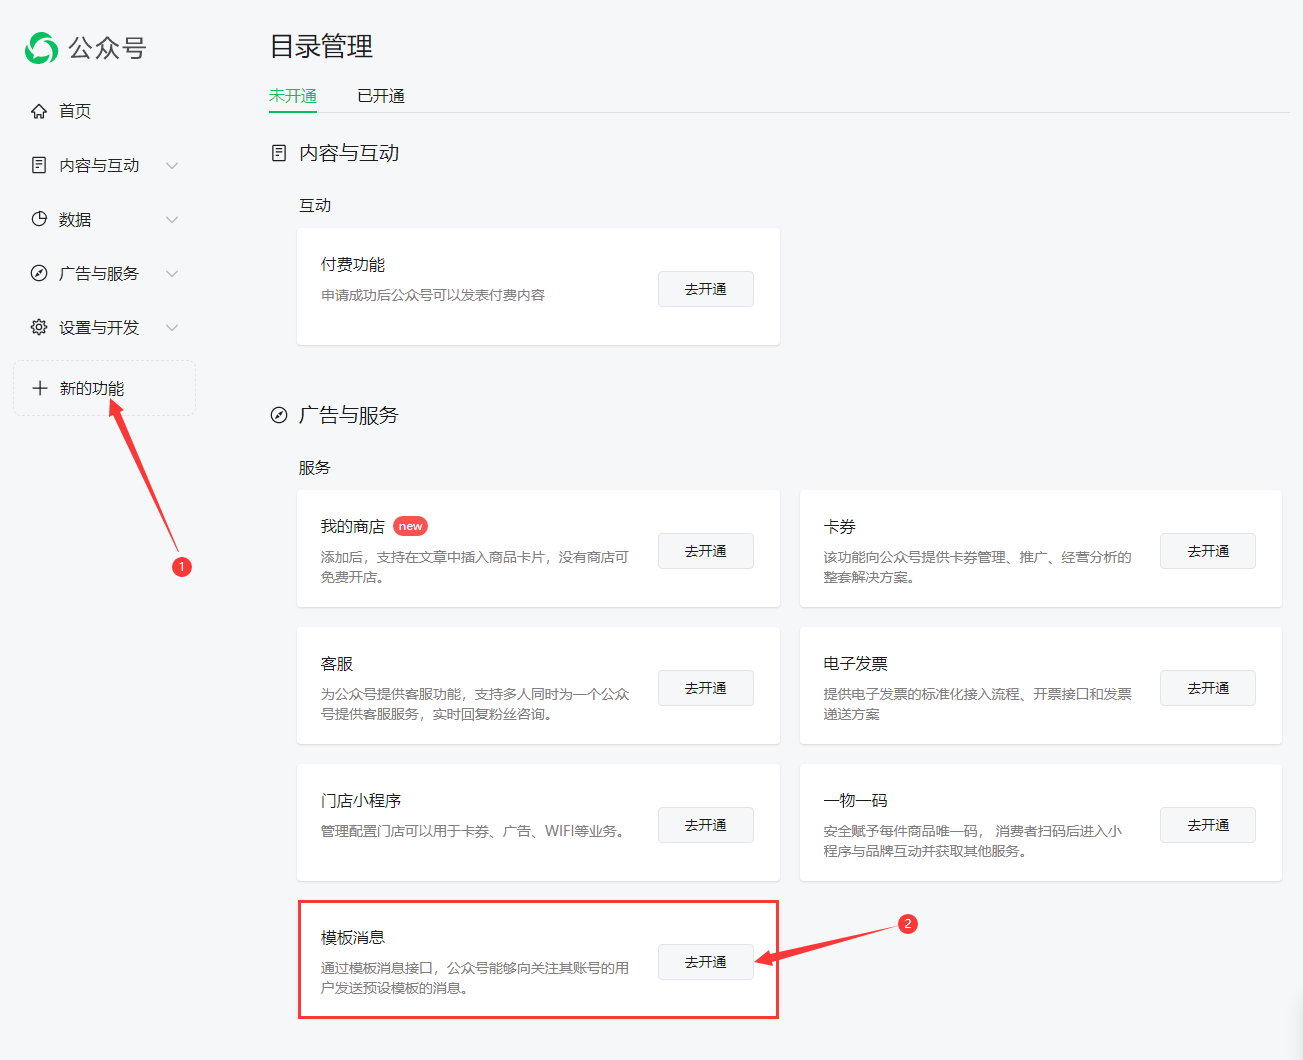This screenshot has height=1060, width=1303.
Task: Click the green 公众号 logo icon
Action: [41, 48]
